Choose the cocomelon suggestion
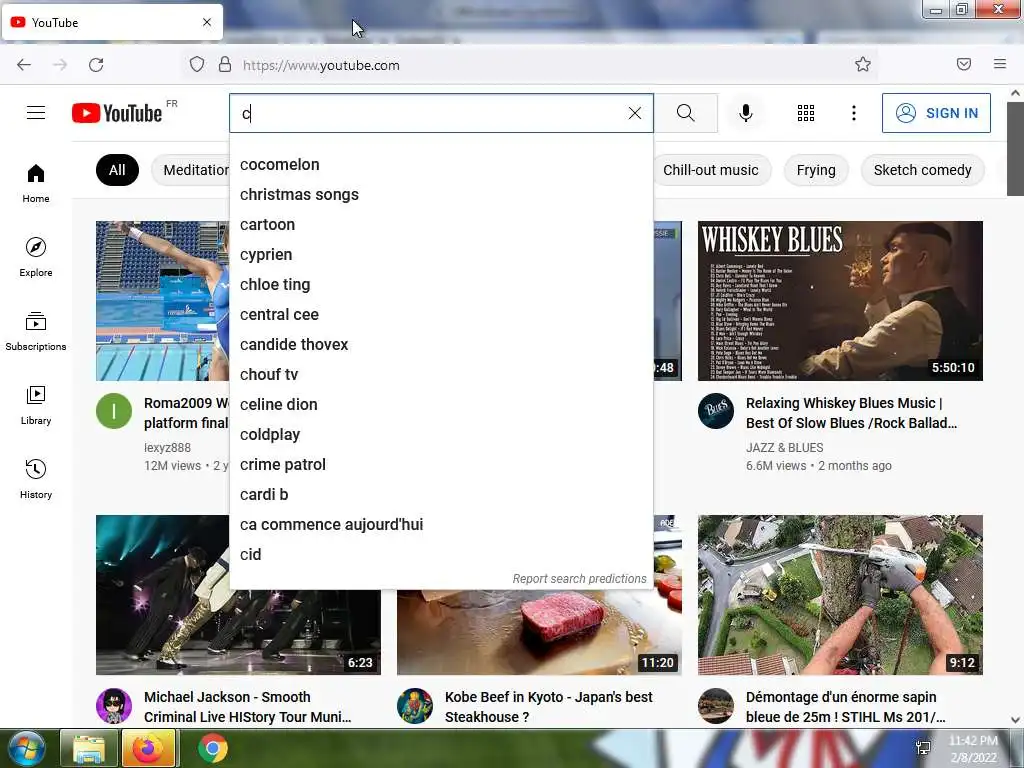Viewport: 1024px width, 768px height. point(441,165)
